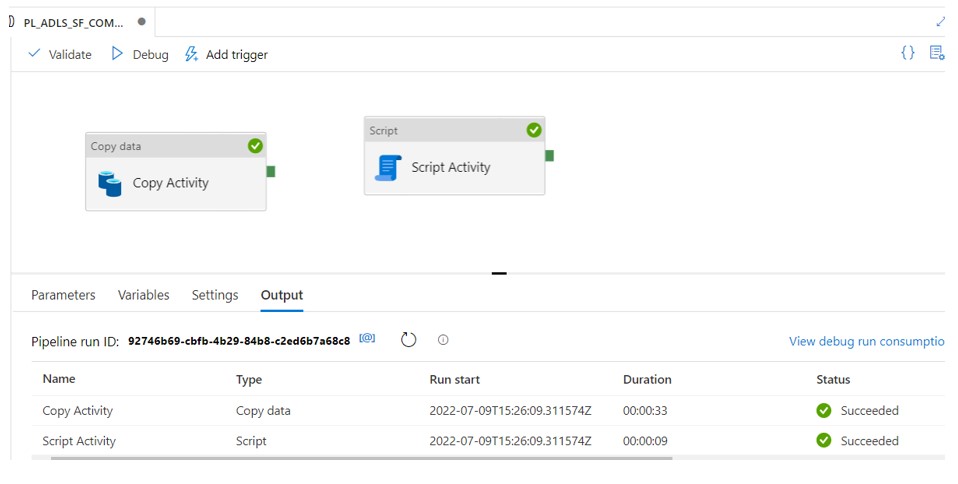Viewport: 958px width, 484px height.
Task: Collapse the bottom output panel handle
Action: click(499, 273)
